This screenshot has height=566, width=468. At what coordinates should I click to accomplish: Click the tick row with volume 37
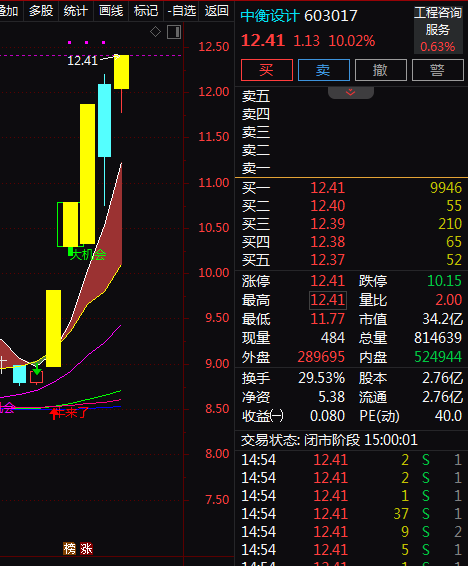click(351, 514)
